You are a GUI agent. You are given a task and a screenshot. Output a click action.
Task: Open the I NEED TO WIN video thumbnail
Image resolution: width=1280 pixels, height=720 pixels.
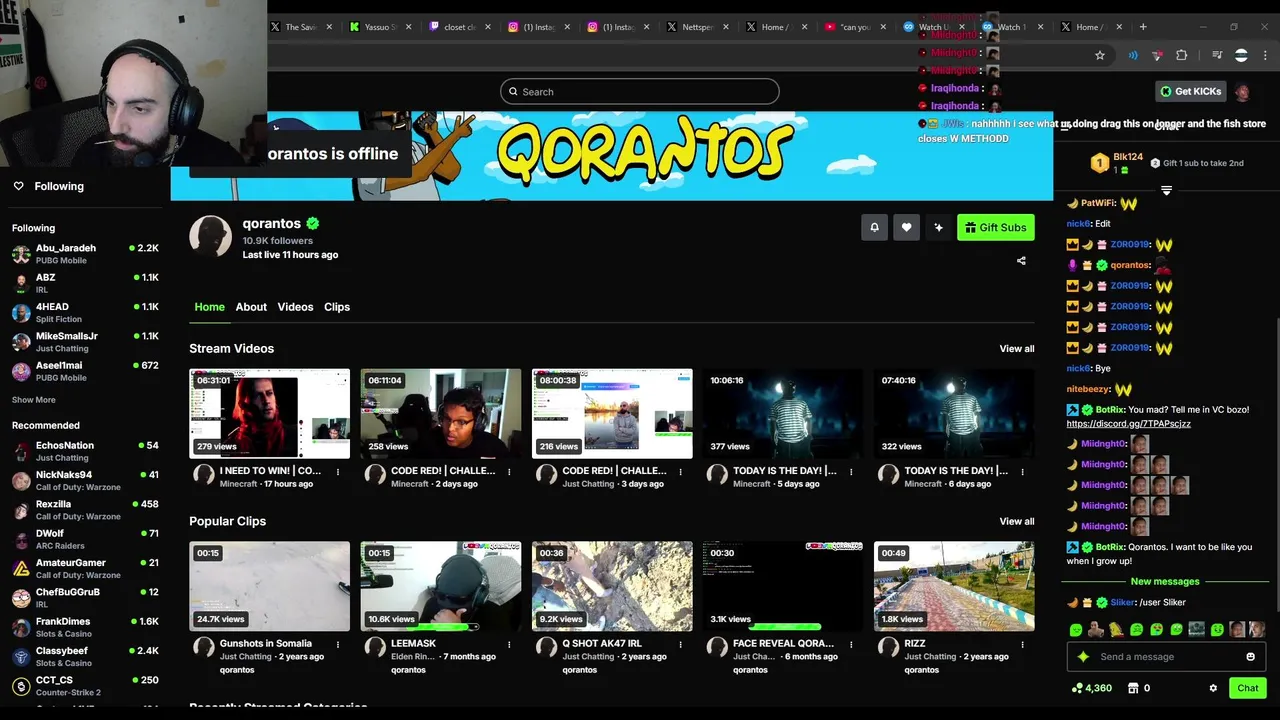pos(270,414)
